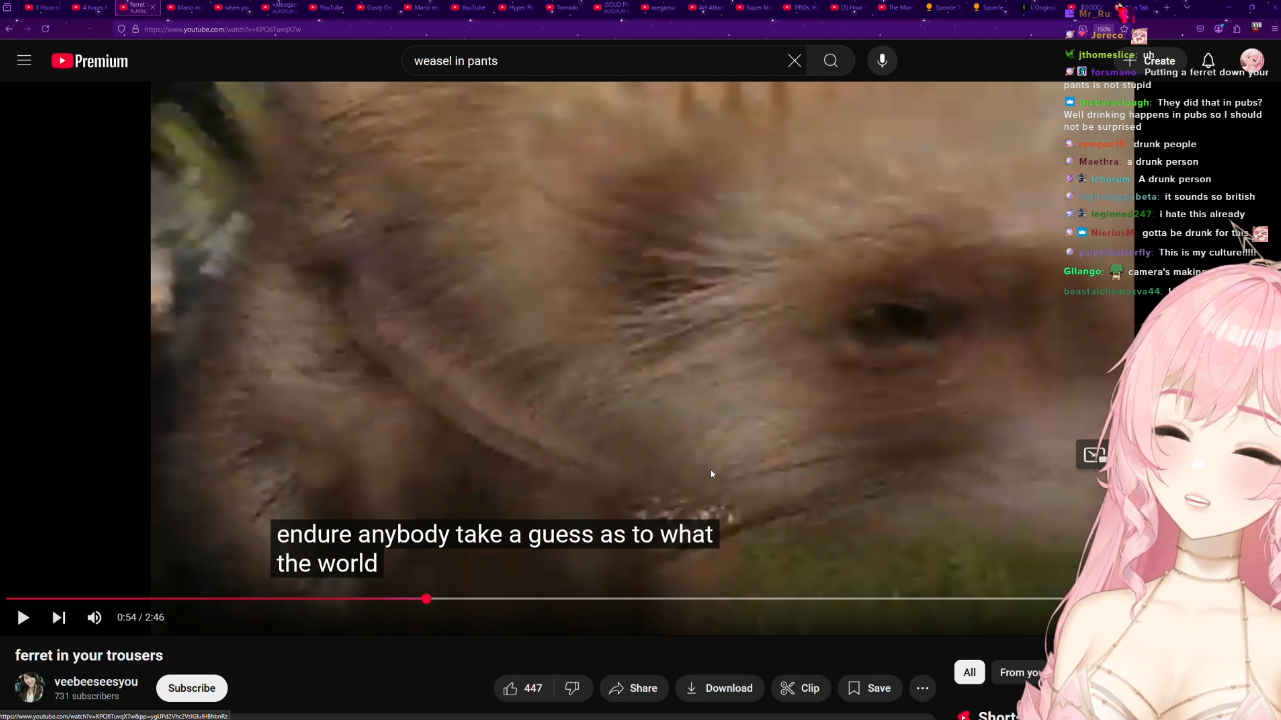The height and width of the screenshot is (720, 1281).
Task: Start voice search with microphone icon
Action: pos(882,61)
